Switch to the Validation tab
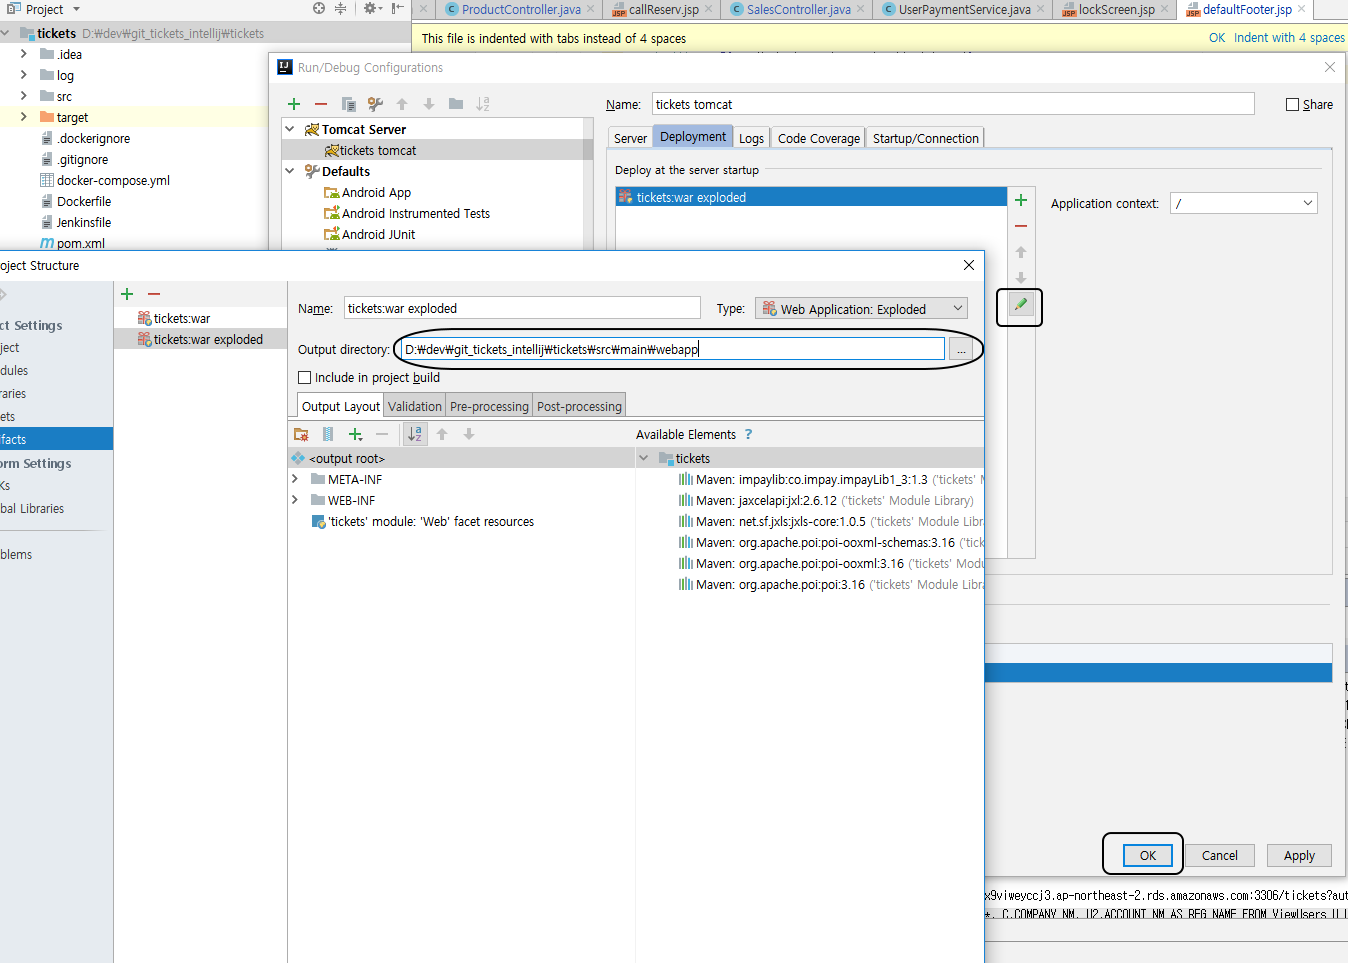The width and height of the screenshot is (1348, 963). coord(415,406)
